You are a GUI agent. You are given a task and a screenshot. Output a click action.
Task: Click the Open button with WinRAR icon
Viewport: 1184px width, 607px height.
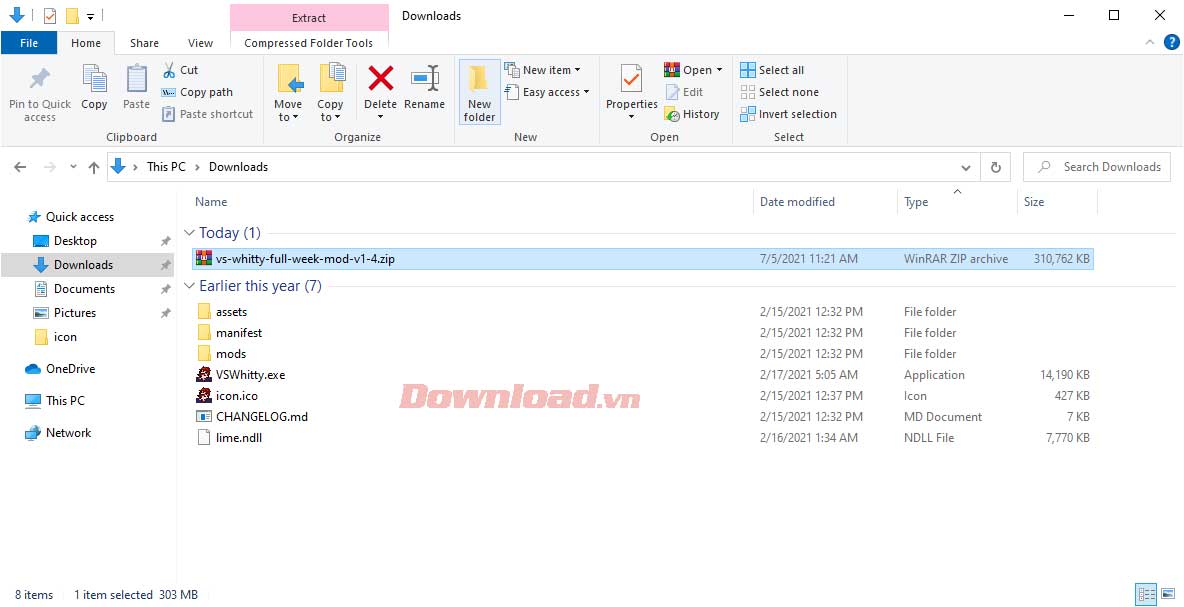click(688, 70)
